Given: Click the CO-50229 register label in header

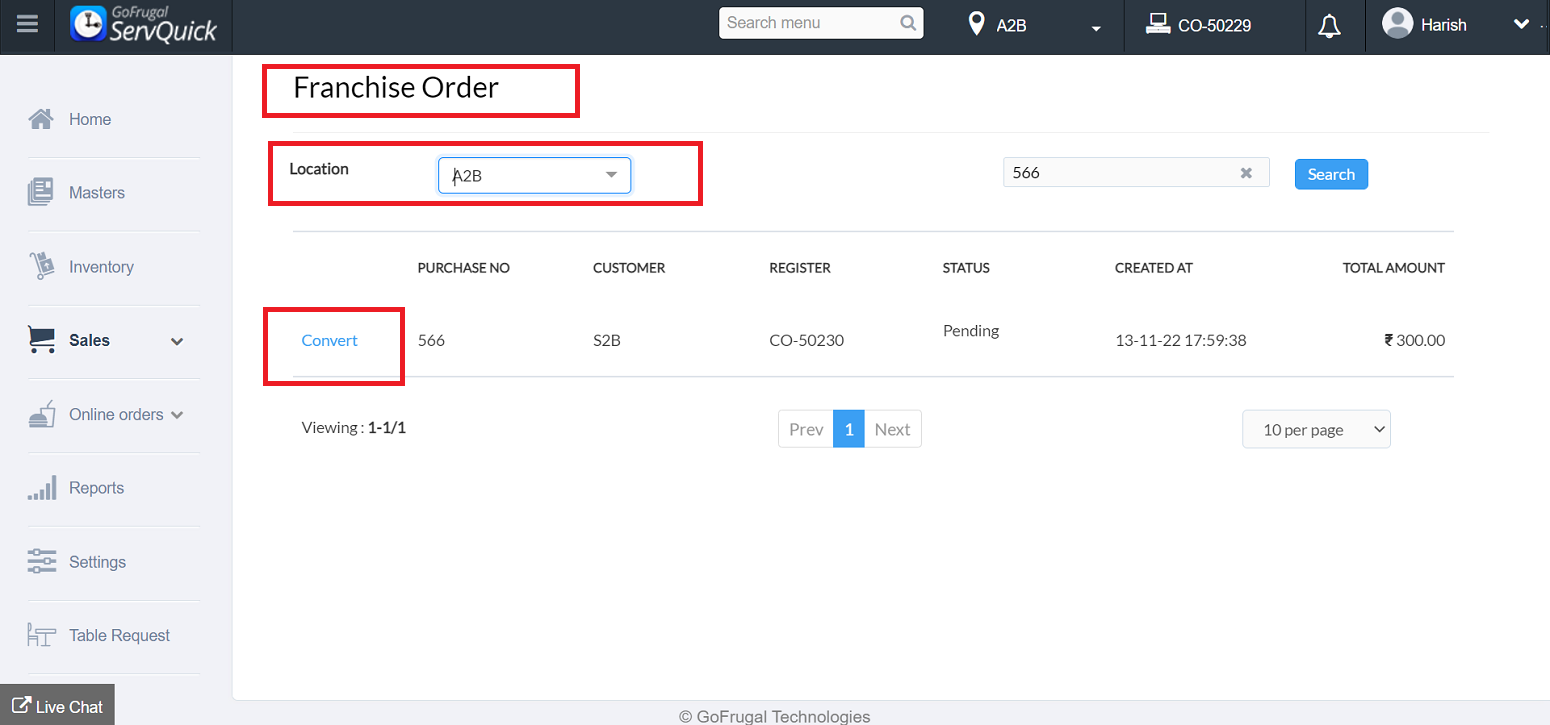Looking at the screenshot, I should click(x=1215, y=25).
